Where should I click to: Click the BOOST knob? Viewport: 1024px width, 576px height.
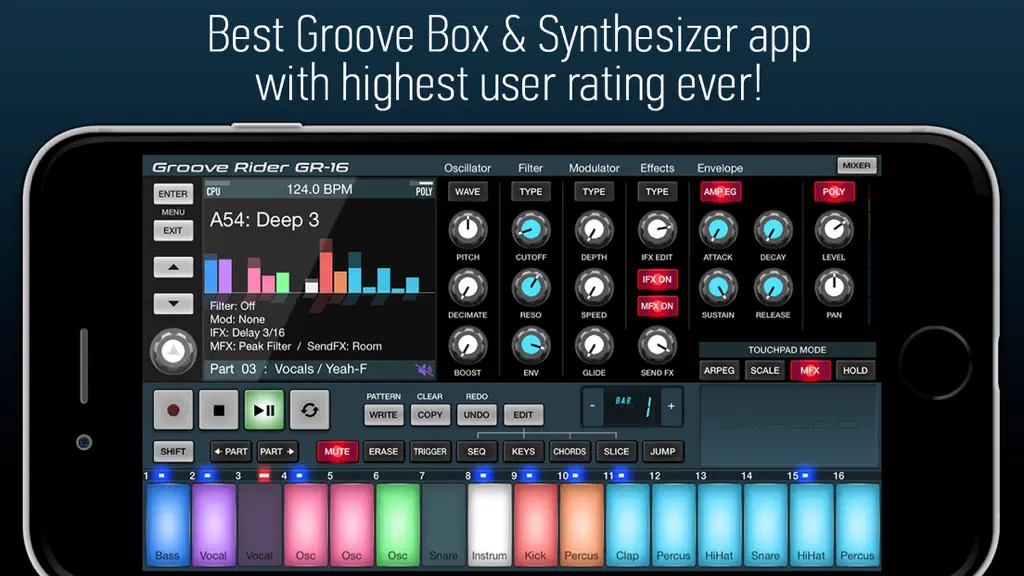pos(468,345)
